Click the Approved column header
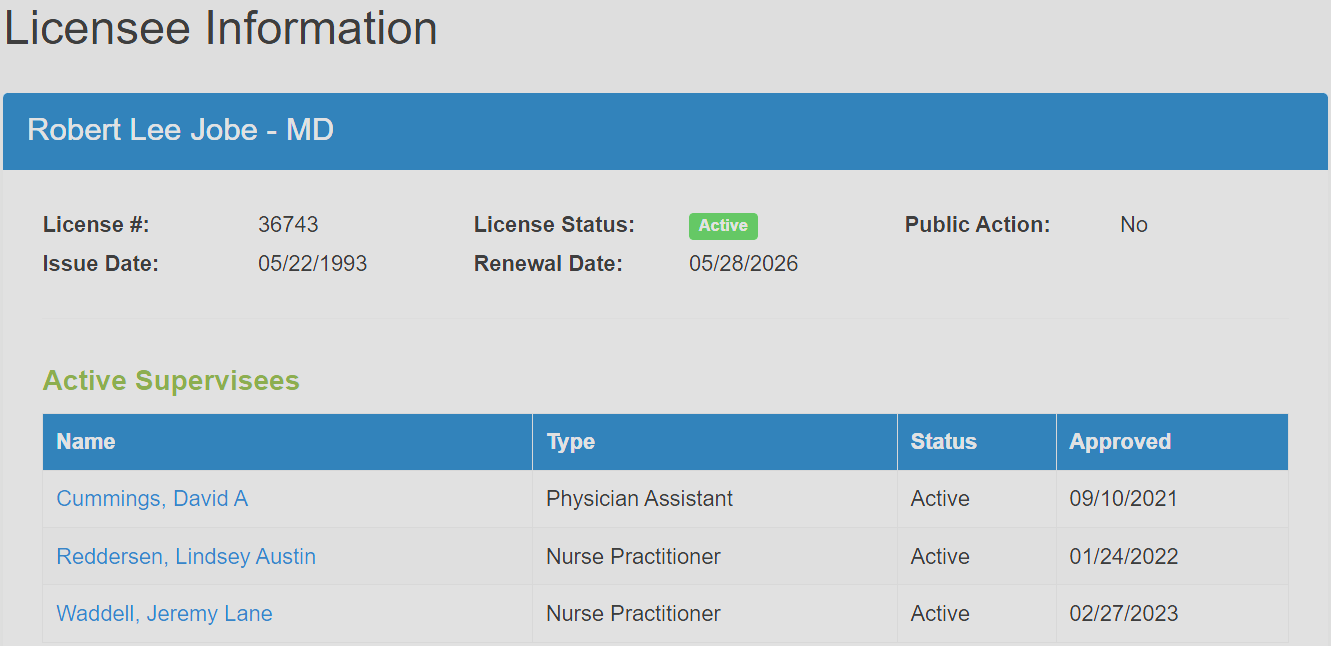1331x646 pixels. [1120, 442]
